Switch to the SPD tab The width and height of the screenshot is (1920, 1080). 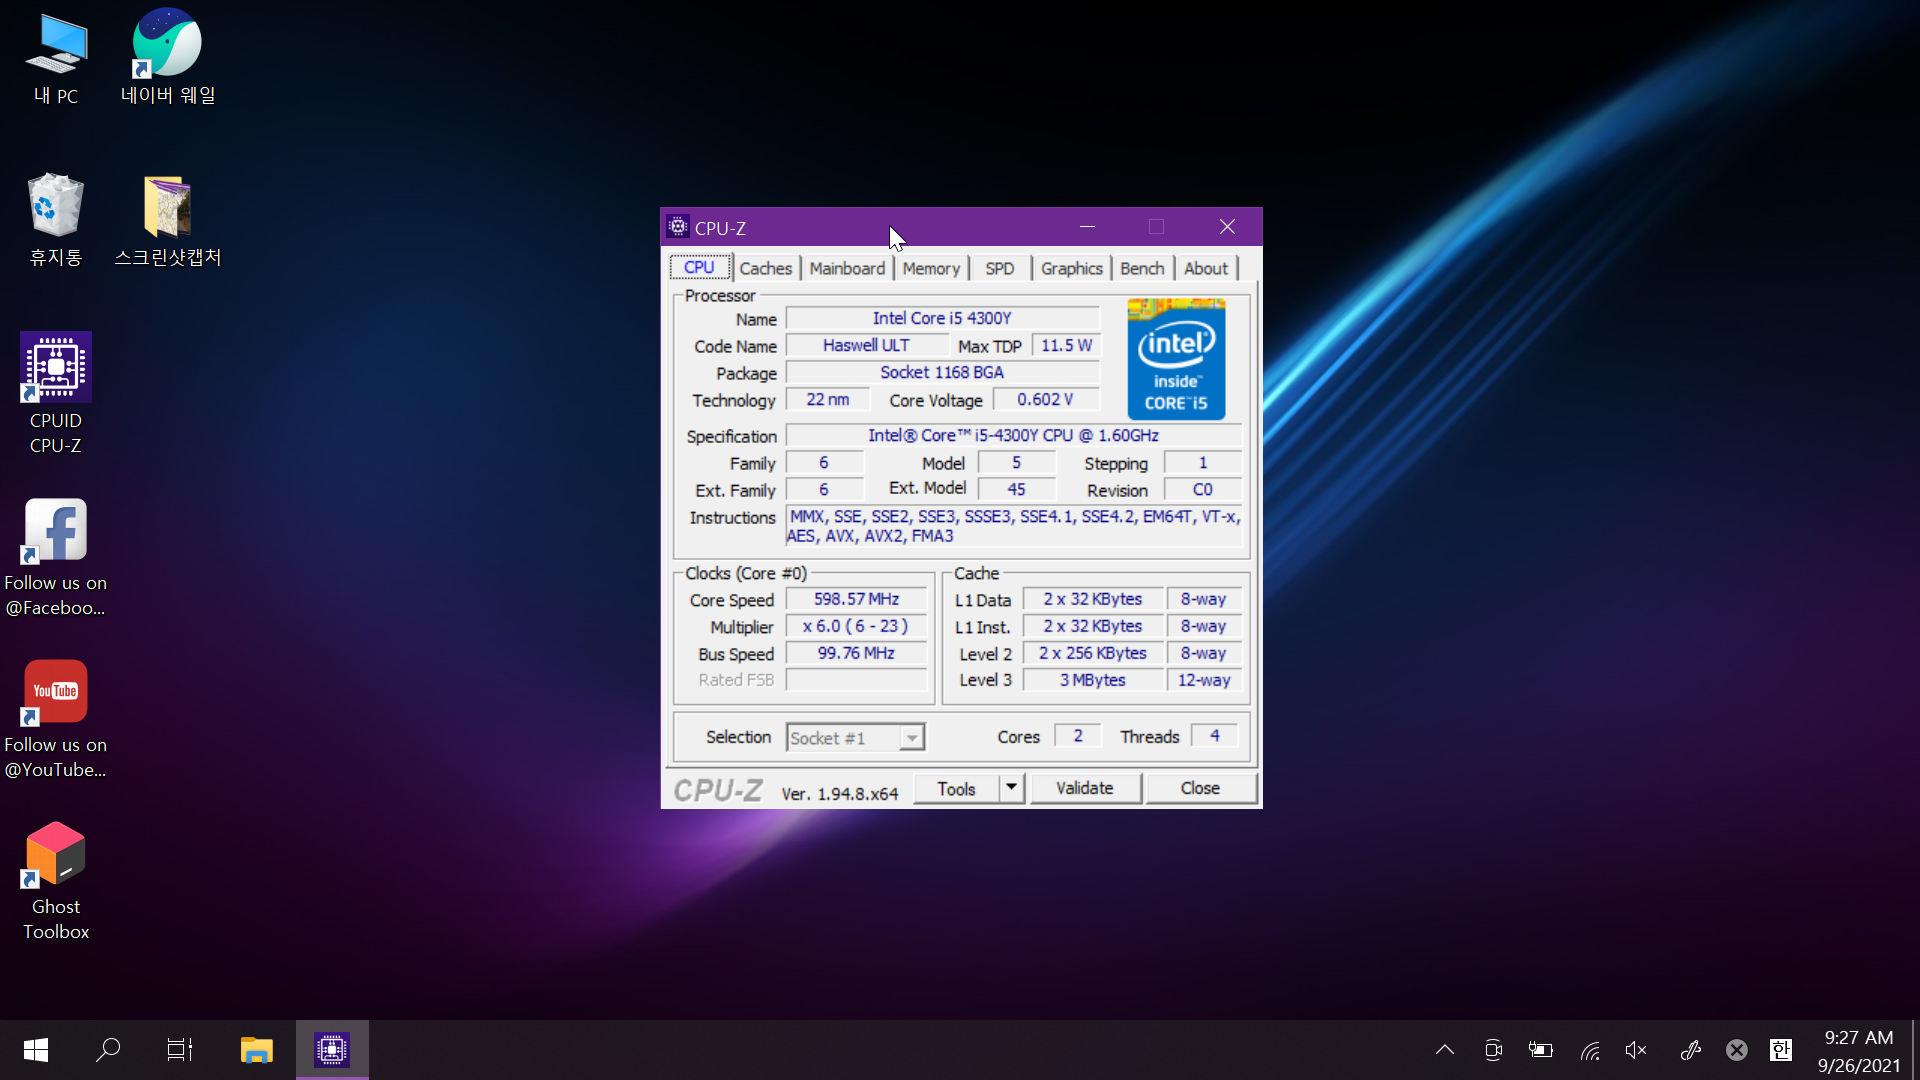(x=1000, y=268)
